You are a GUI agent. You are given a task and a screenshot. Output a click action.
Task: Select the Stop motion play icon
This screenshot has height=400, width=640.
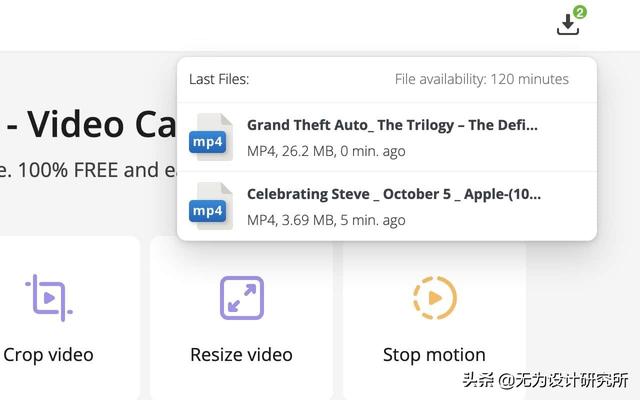pyautogui.click(x=435, y=298)
